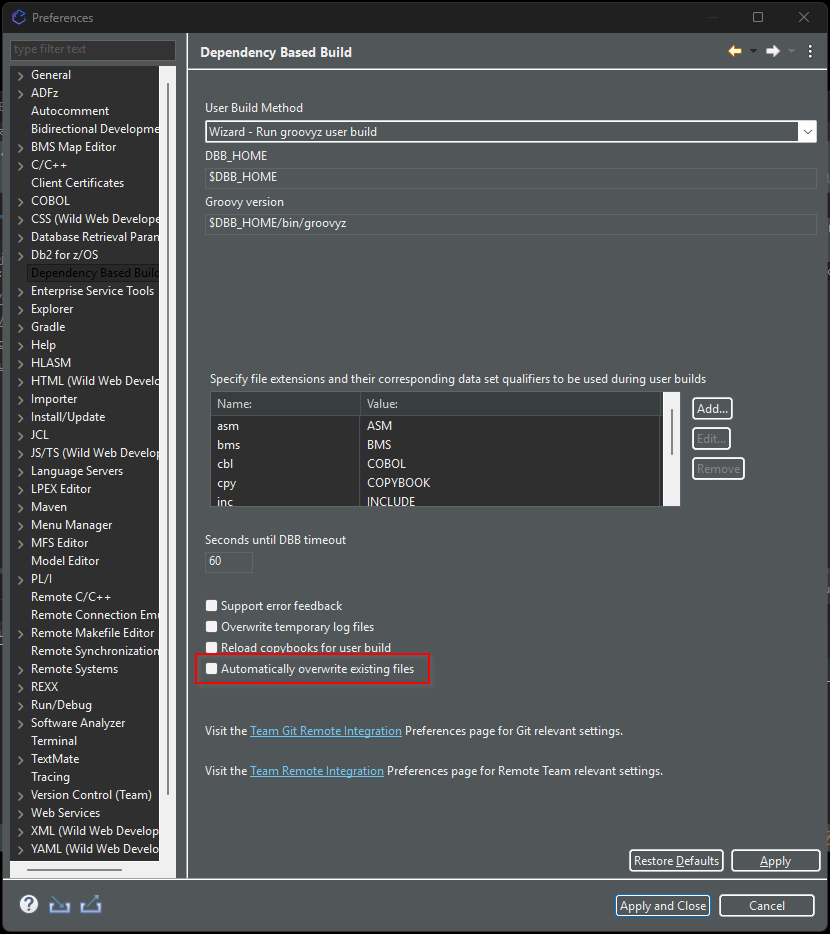
Task: Select the Maven preferences entry
Action: click(x=49, y=507)
